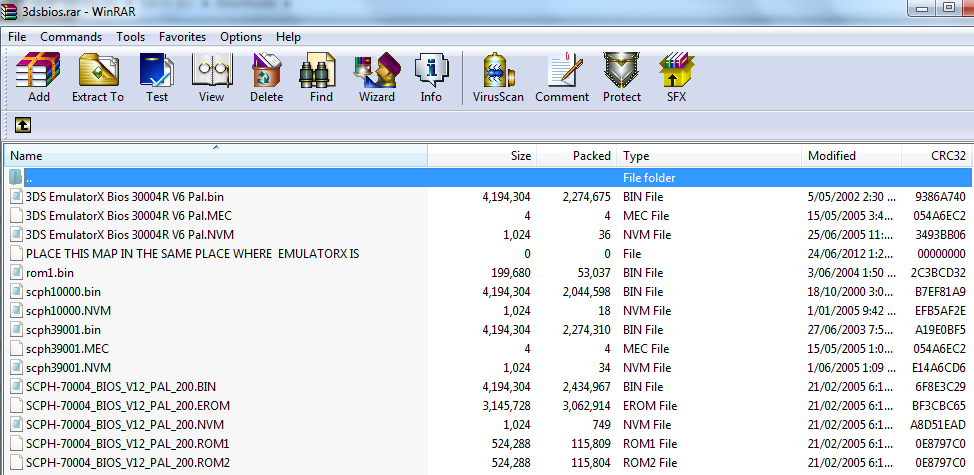974x475 pixels.
Task: Select the scph39001.bin file
Action: [63, 330]
